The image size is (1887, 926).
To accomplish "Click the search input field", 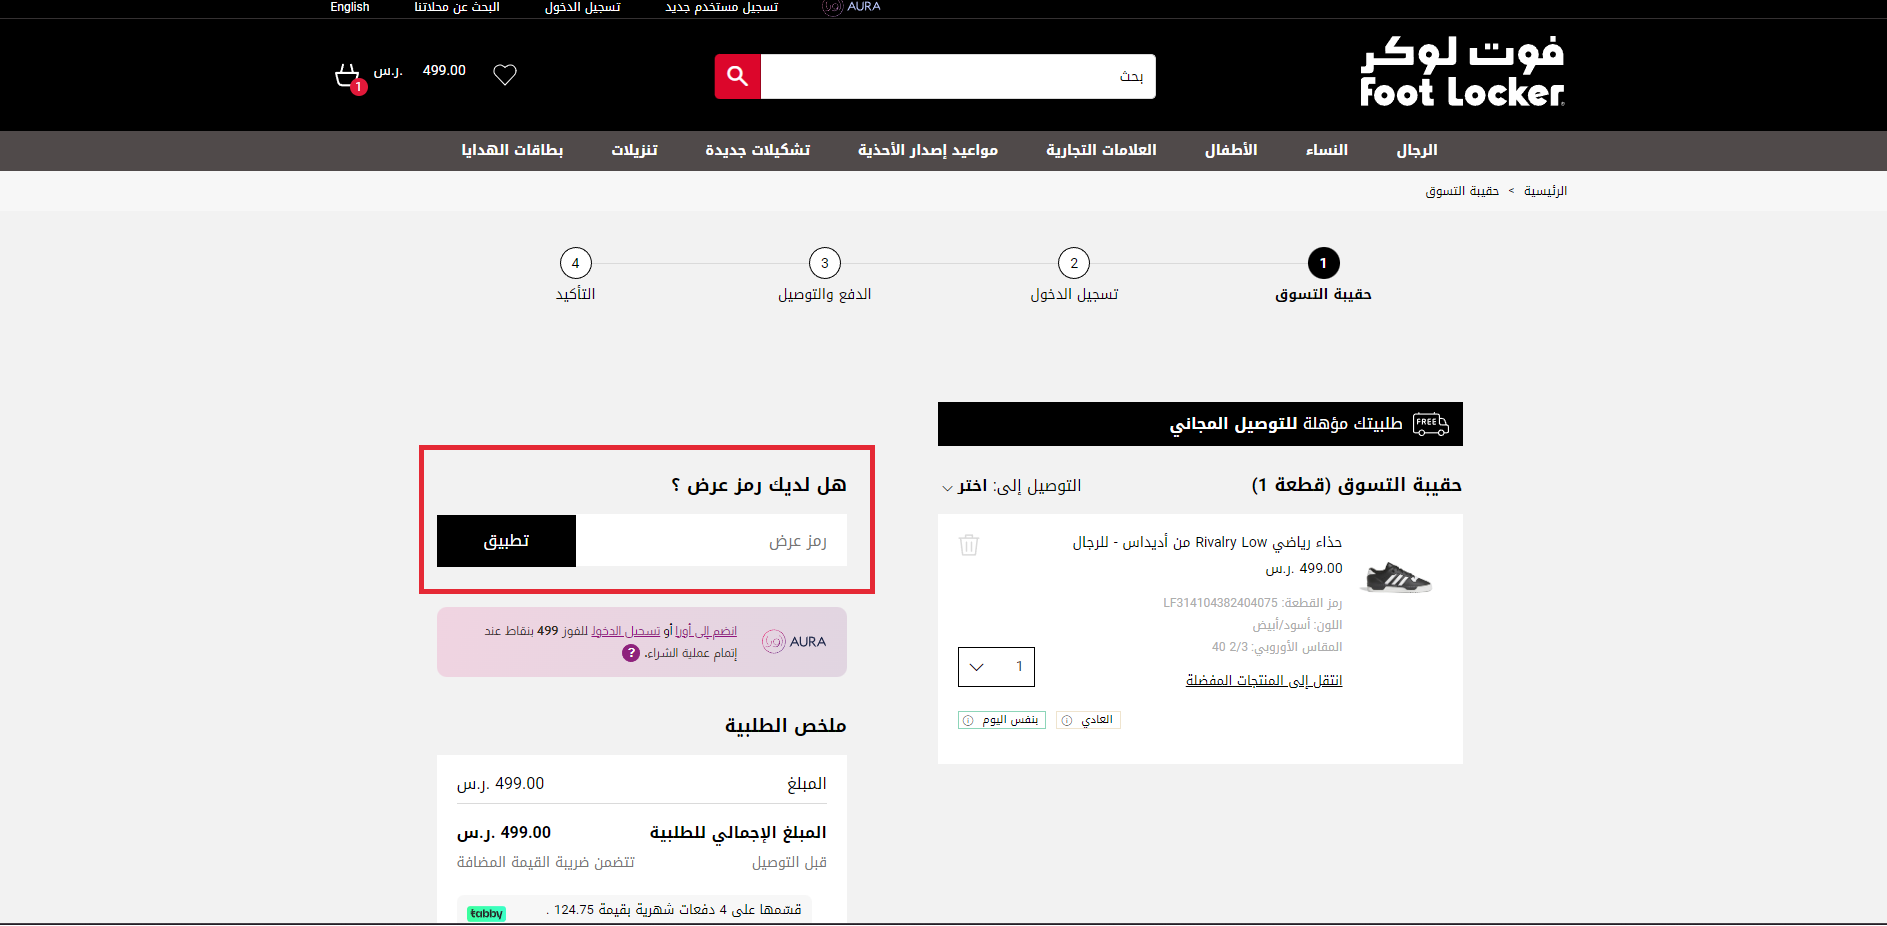I will [958, 76].
